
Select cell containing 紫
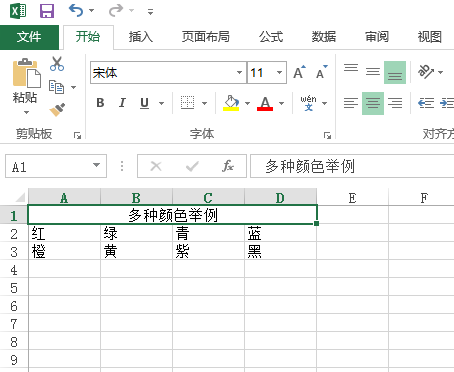tap(208, 251)
